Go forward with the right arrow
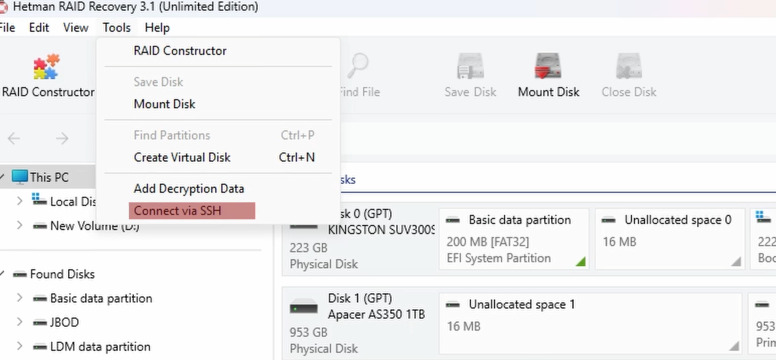The width and height of the screenshot is (776, 360). 62,139
